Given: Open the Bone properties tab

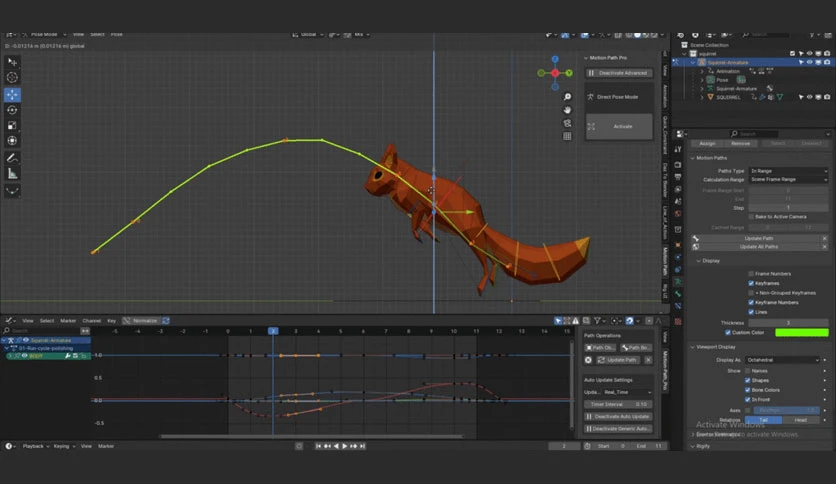Looking at the screenshot, I should pyautogui.click(x=678, y=294).
